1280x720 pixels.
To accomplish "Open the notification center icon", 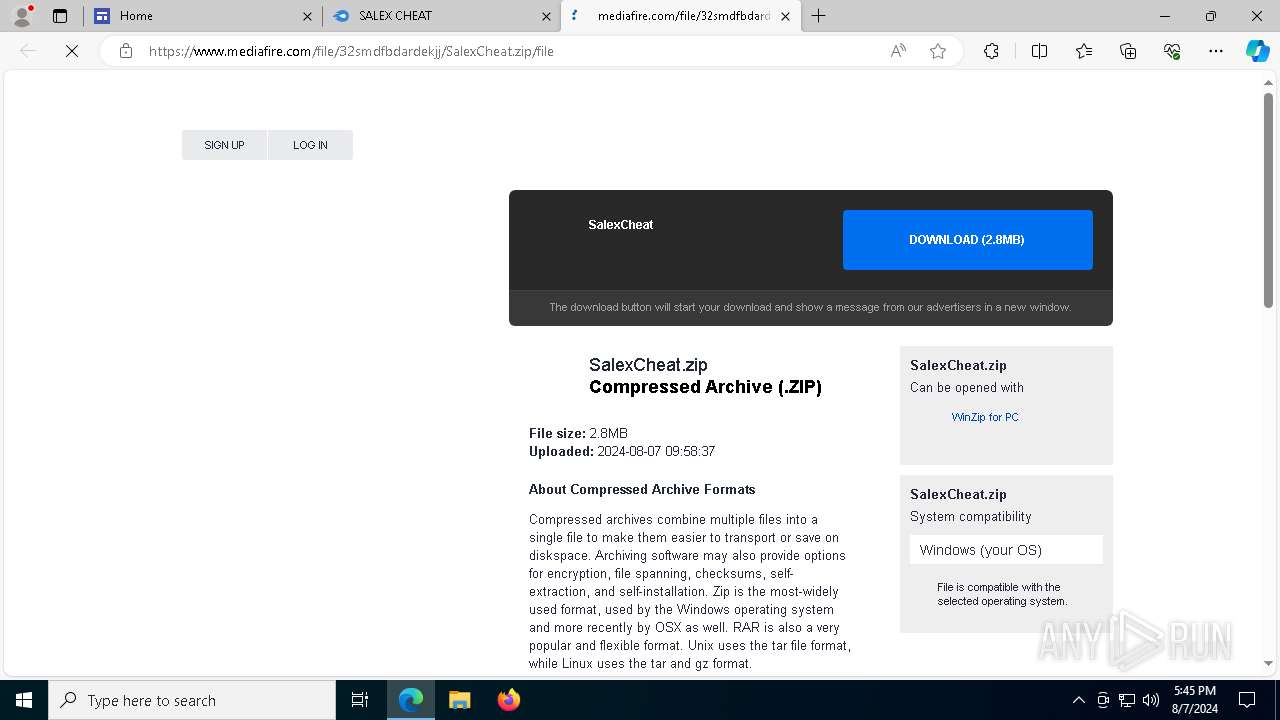I will click(1247, 700).
